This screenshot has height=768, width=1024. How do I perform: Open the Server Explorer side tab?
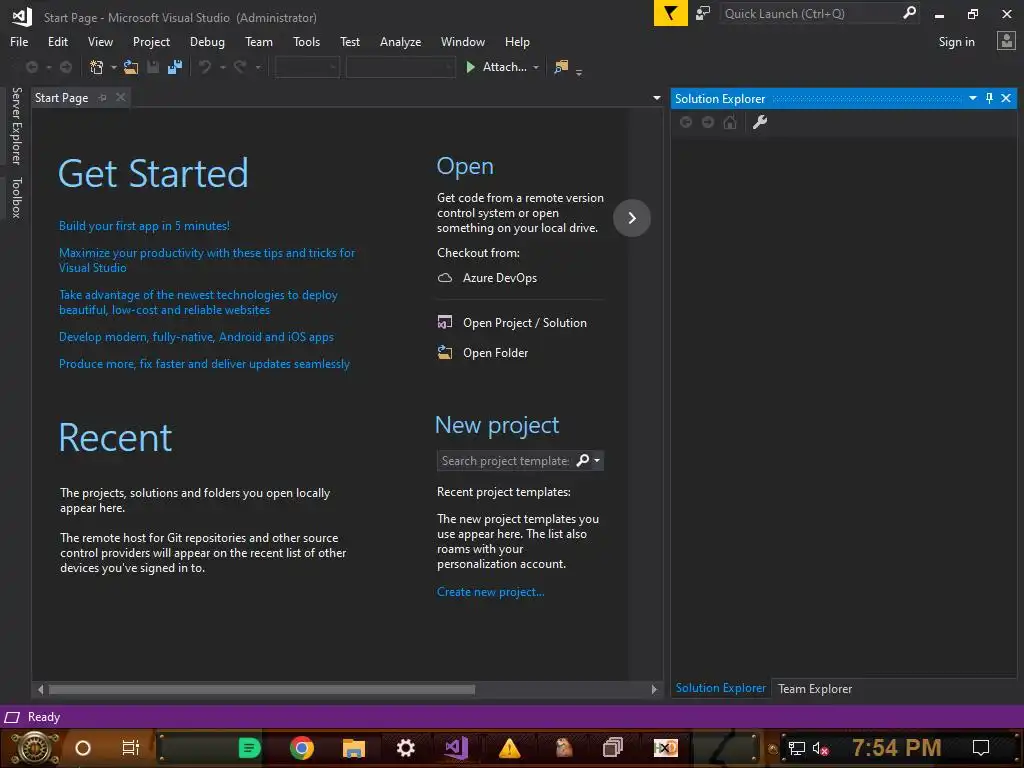click(x=16, y=125)
